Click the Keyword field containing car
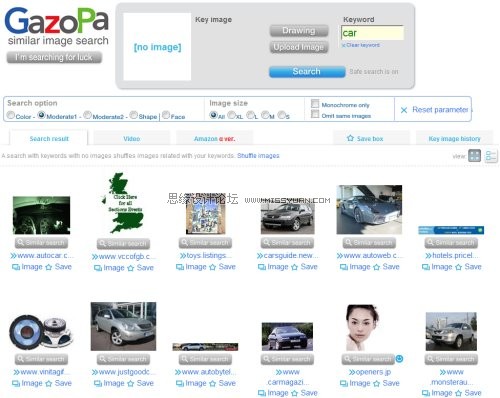 [x=372, y=33]
